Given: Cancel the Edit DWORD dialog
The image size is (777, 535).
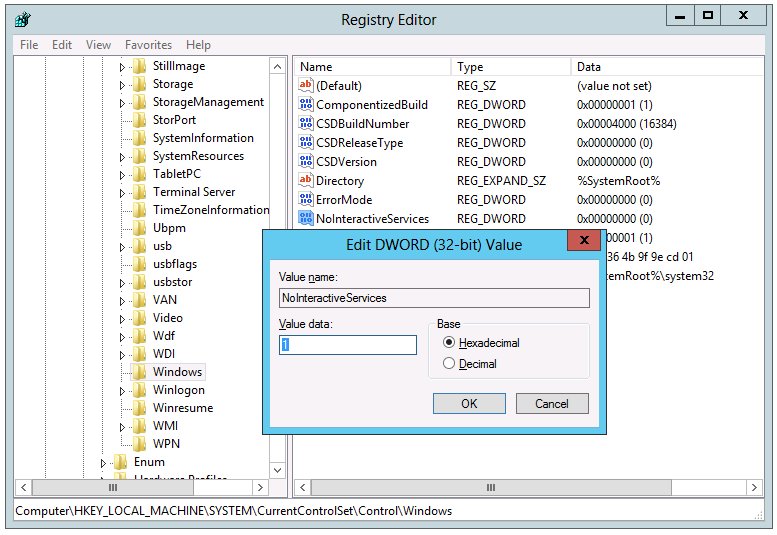Looking at the screenshot, I should (x=551, y=404).
